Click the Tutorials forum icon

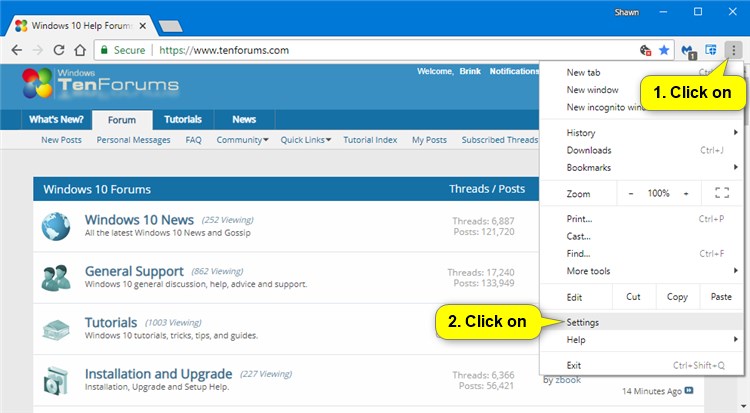coord(55,330)
